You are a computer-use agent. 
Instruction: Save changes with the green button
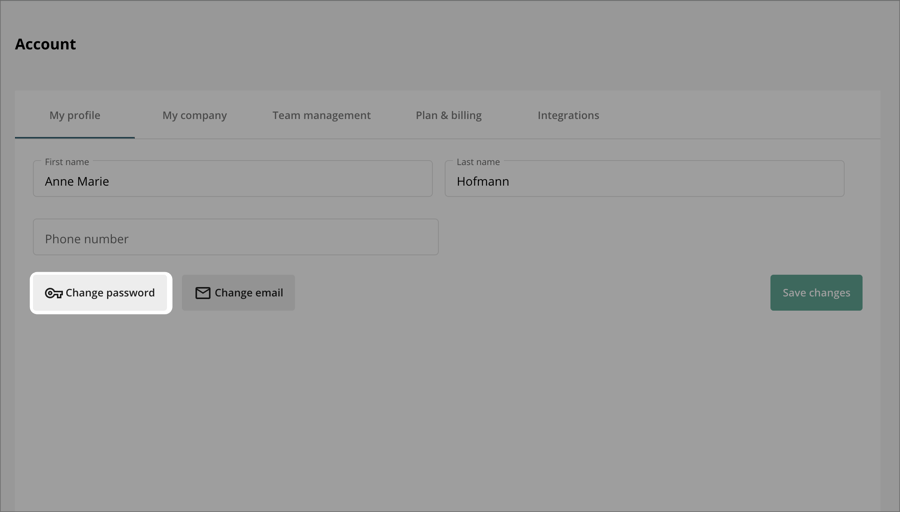(x=816, y=293)
